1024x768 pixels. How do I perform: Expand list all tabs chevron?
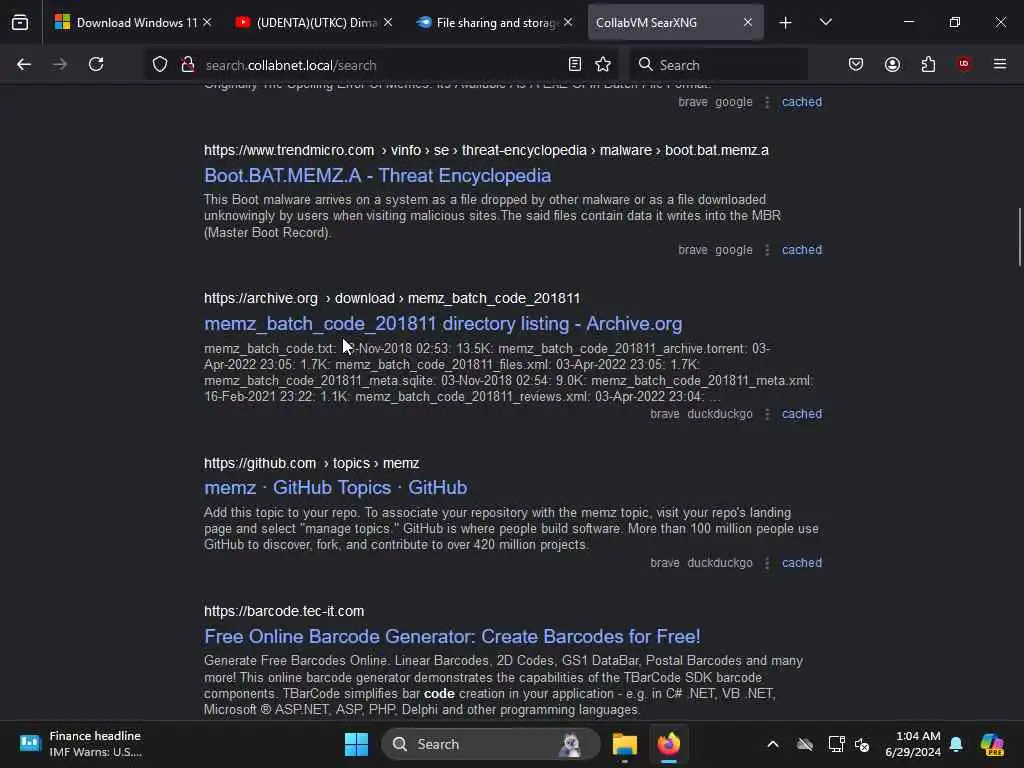point(825,22)
